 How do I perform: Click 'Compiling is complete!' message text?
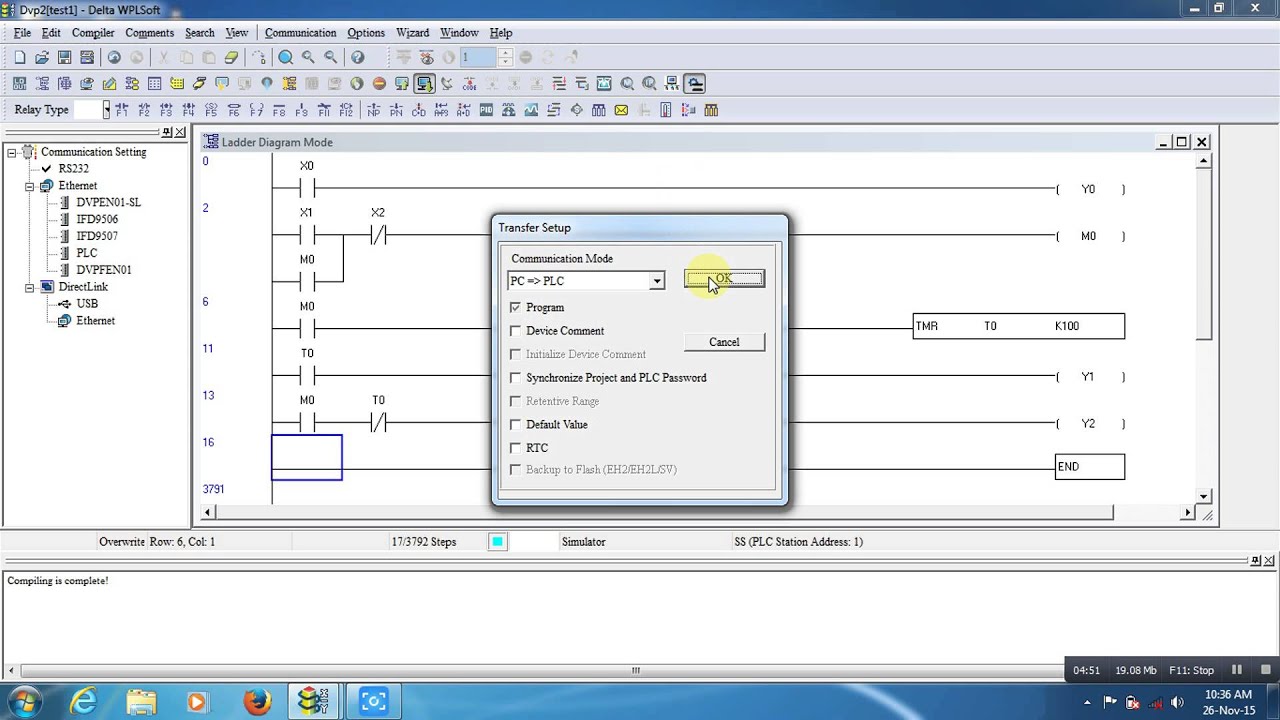click(x=58, y=581)
